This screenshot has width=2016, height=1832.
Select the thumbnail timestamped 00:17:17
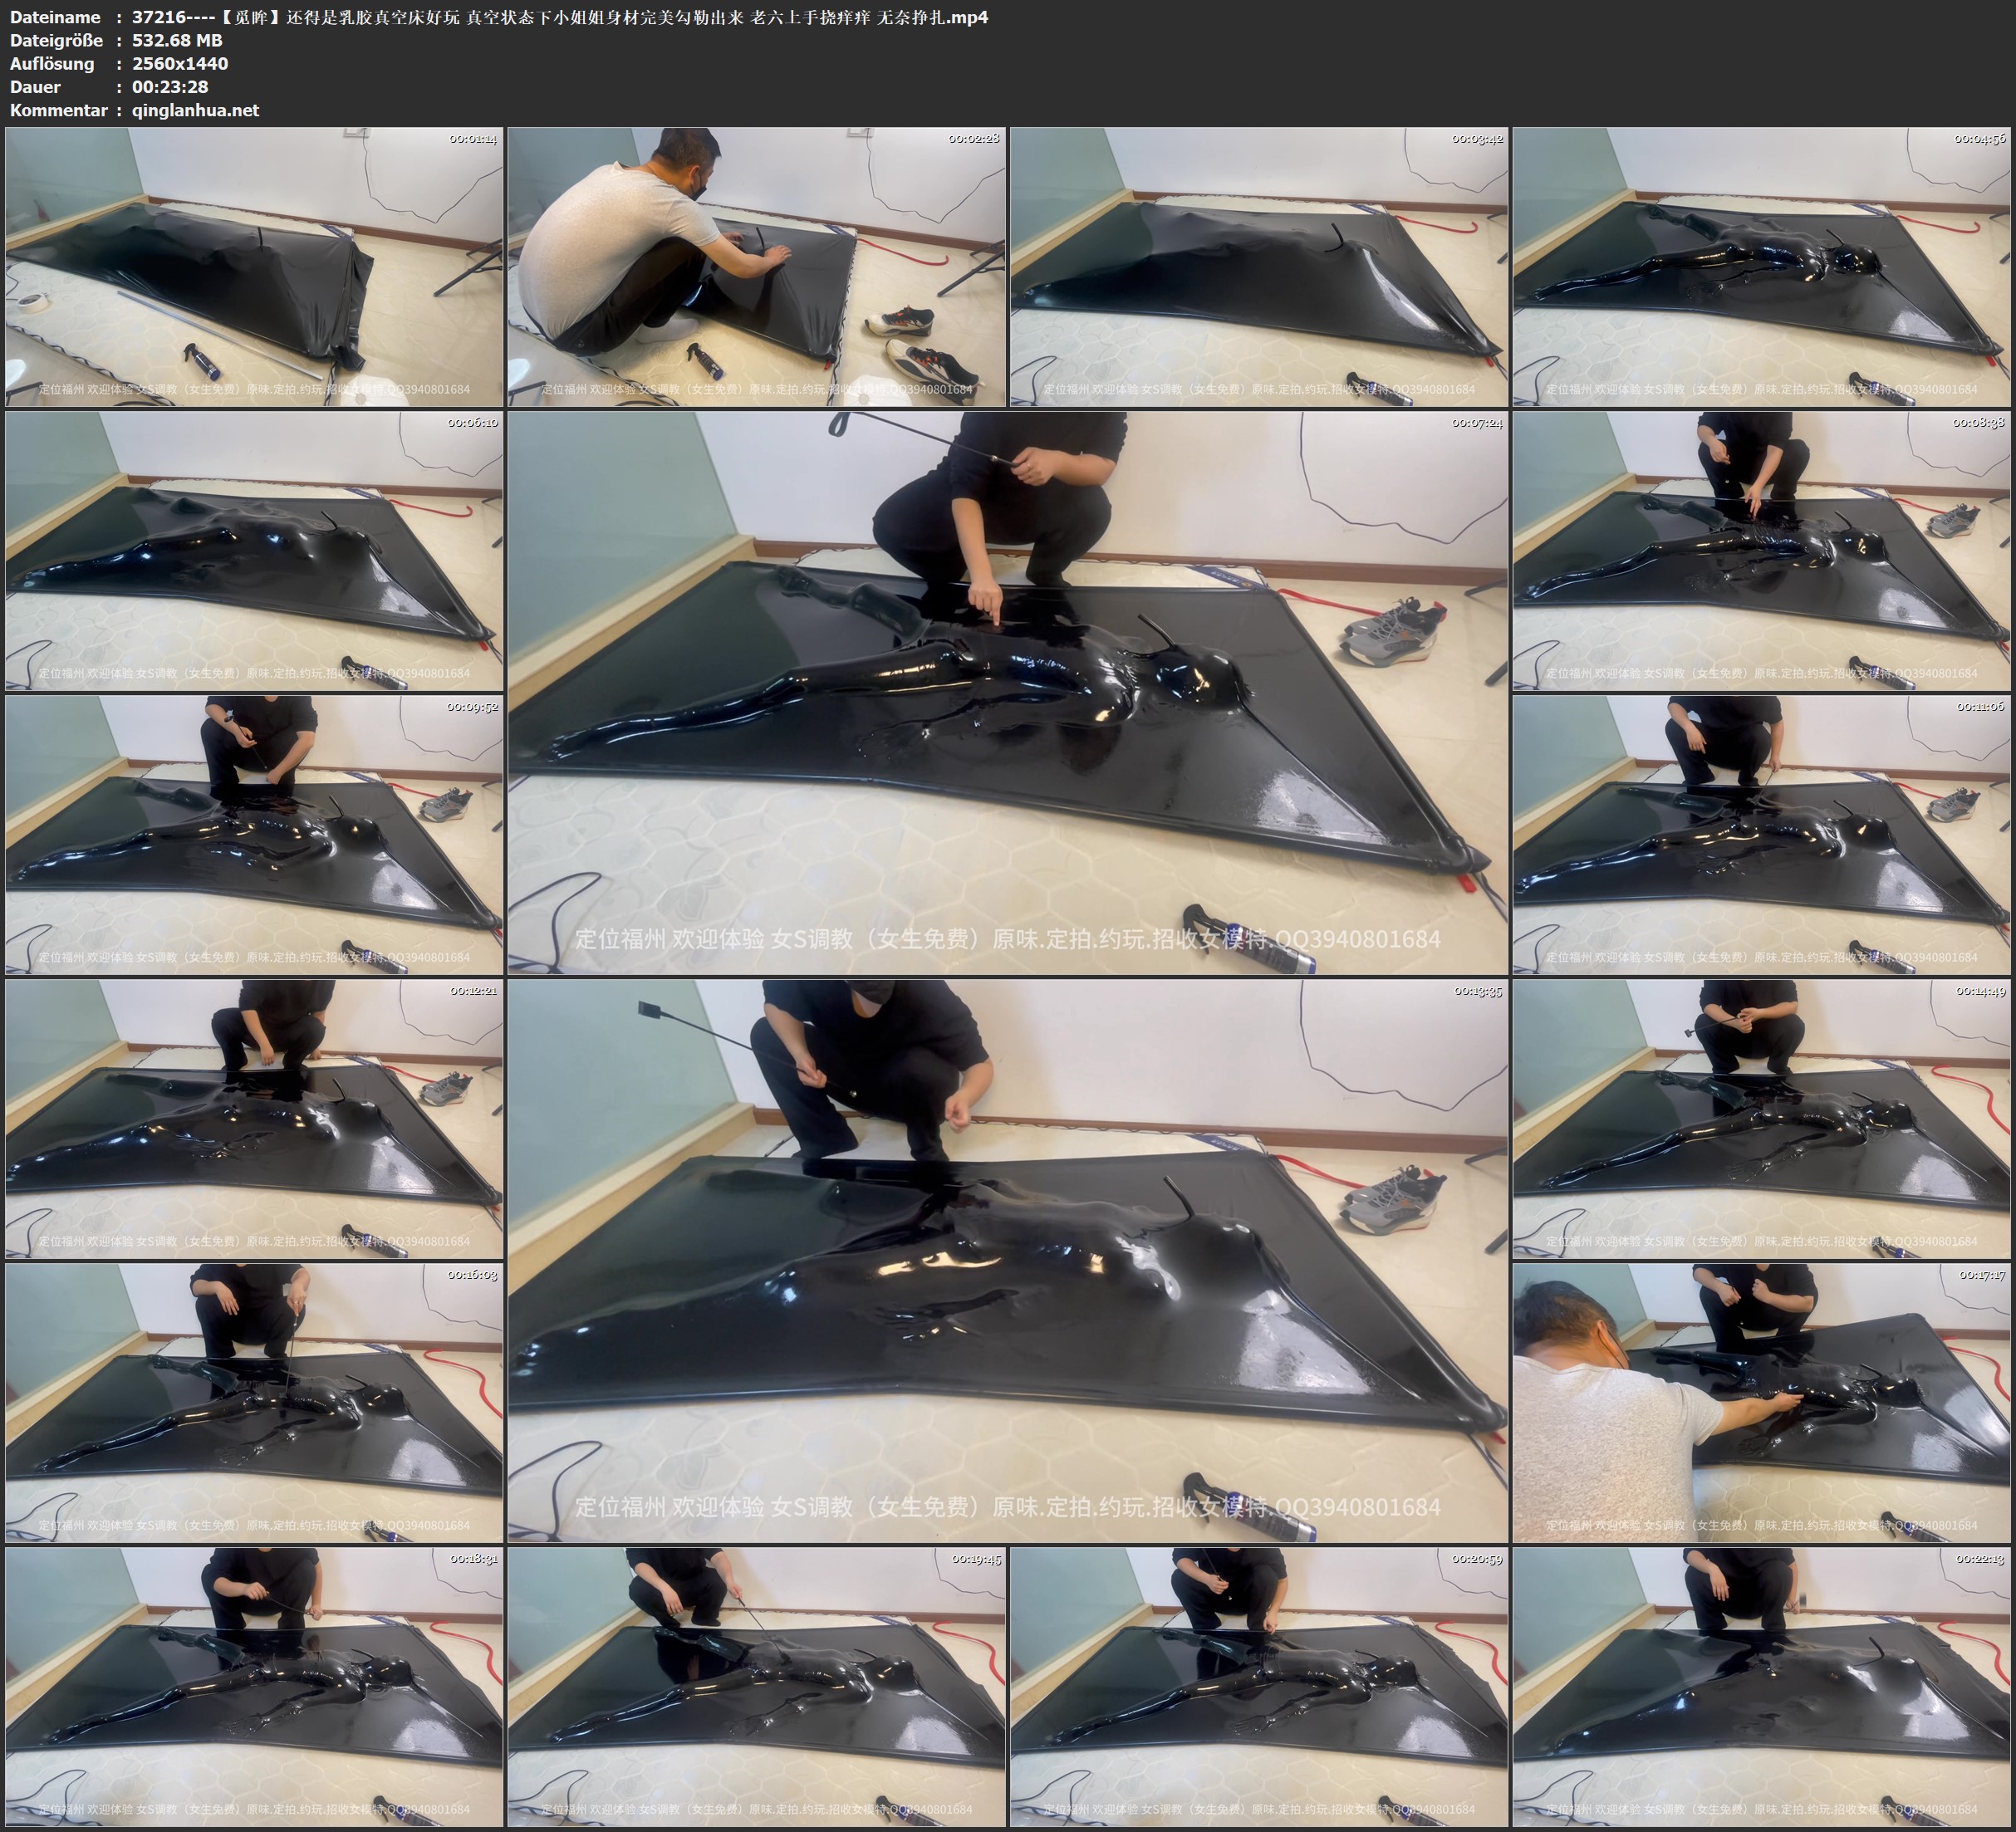(x=1762, y=1403)
